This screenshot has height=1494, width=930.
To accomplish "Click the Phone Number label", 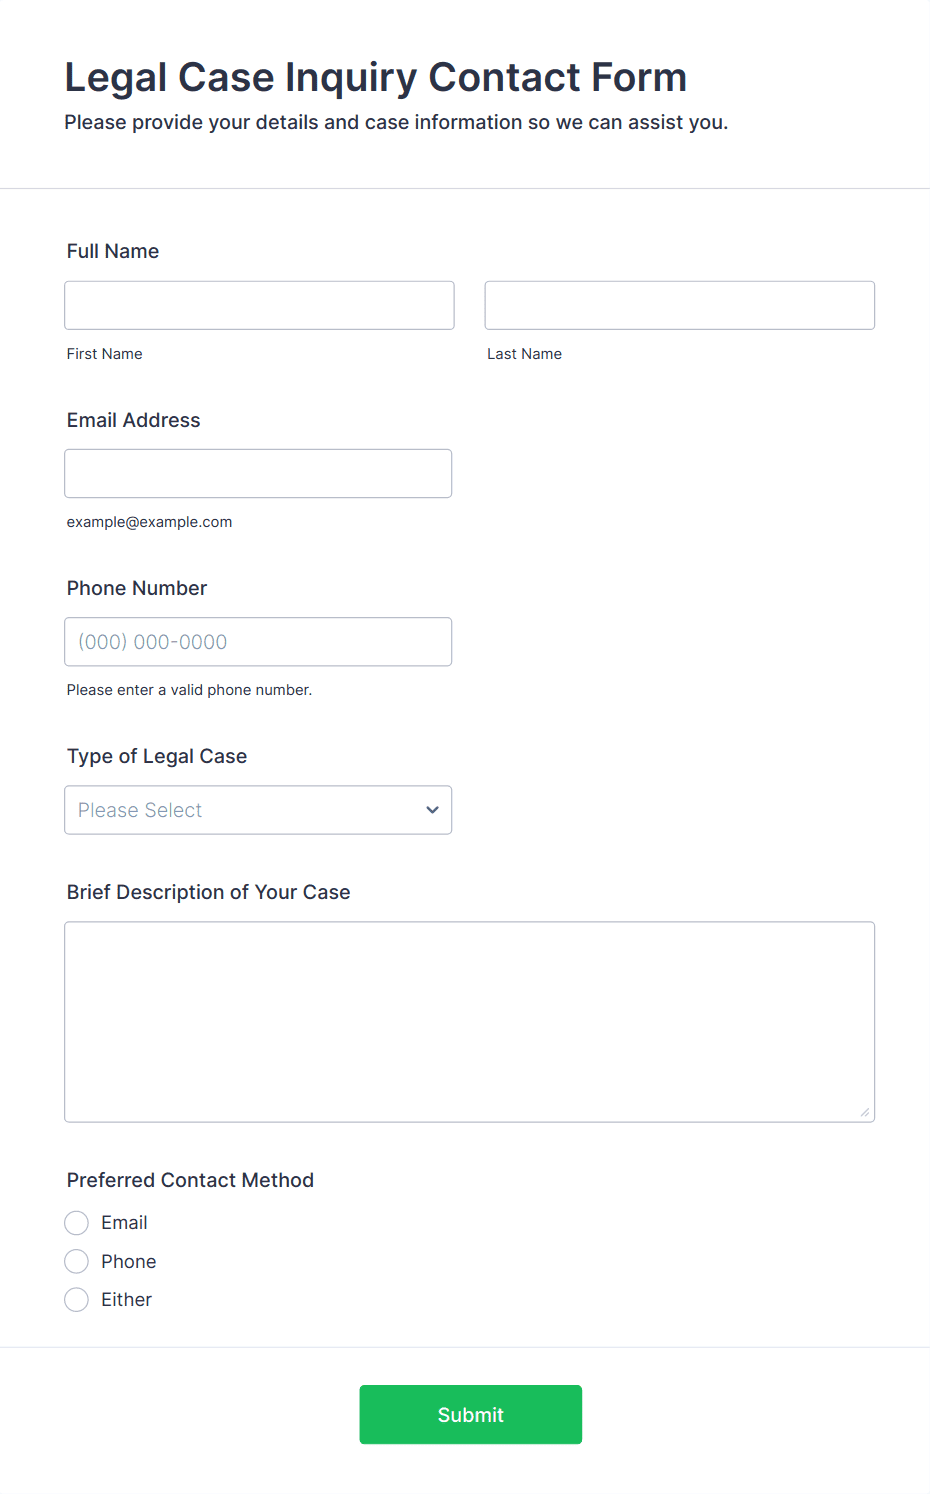I will [x=137, y=588].
